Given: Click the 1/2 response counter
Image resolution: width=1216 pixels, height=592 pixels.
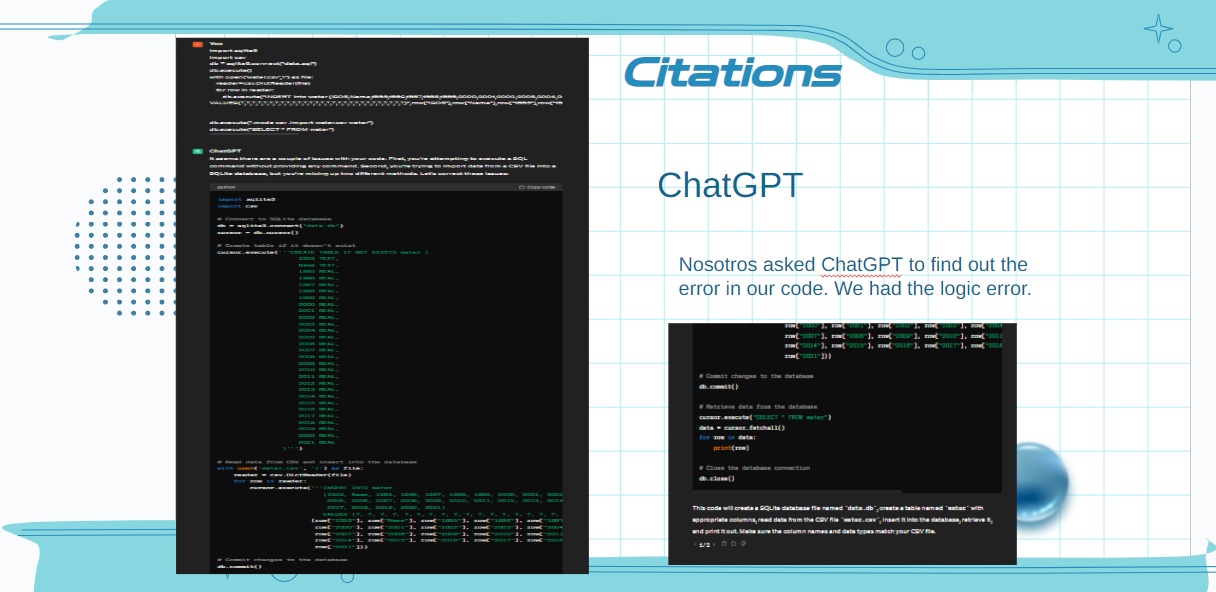Looking at the screenshot, I should tap(704, 545).
